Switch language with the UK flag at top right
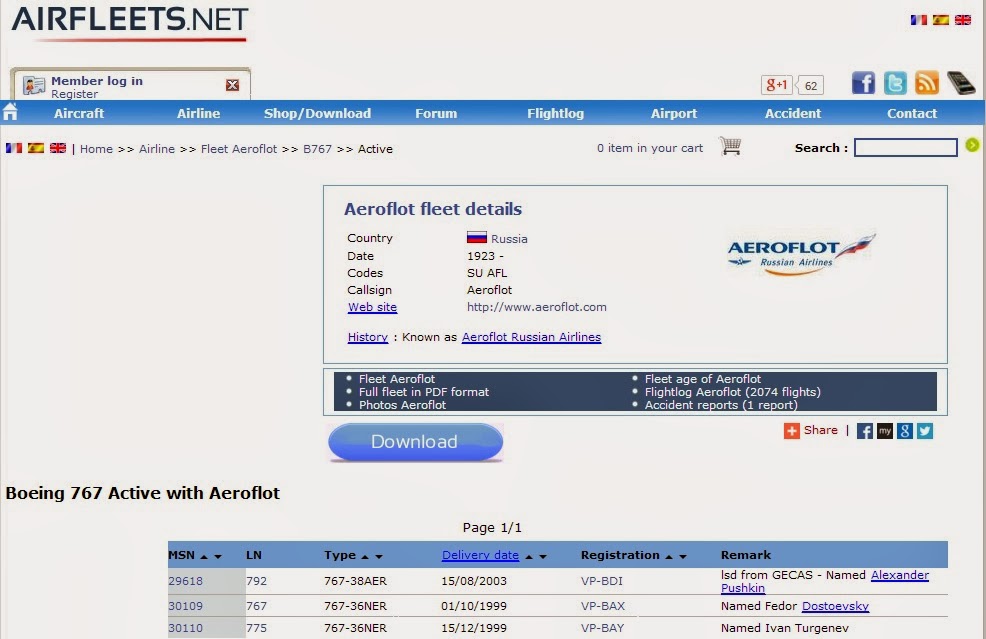The image size is (986, 639). [963, 20]
